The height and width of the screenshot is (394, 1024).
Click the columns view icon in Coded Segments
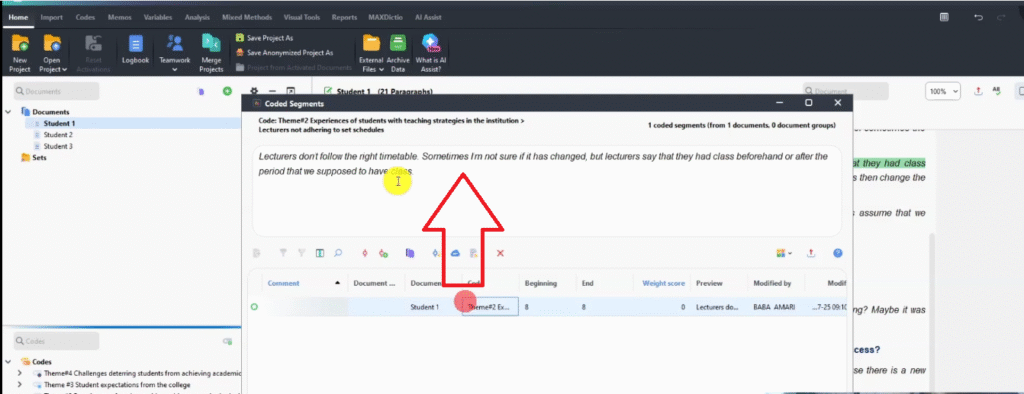[x=320, y=253]
